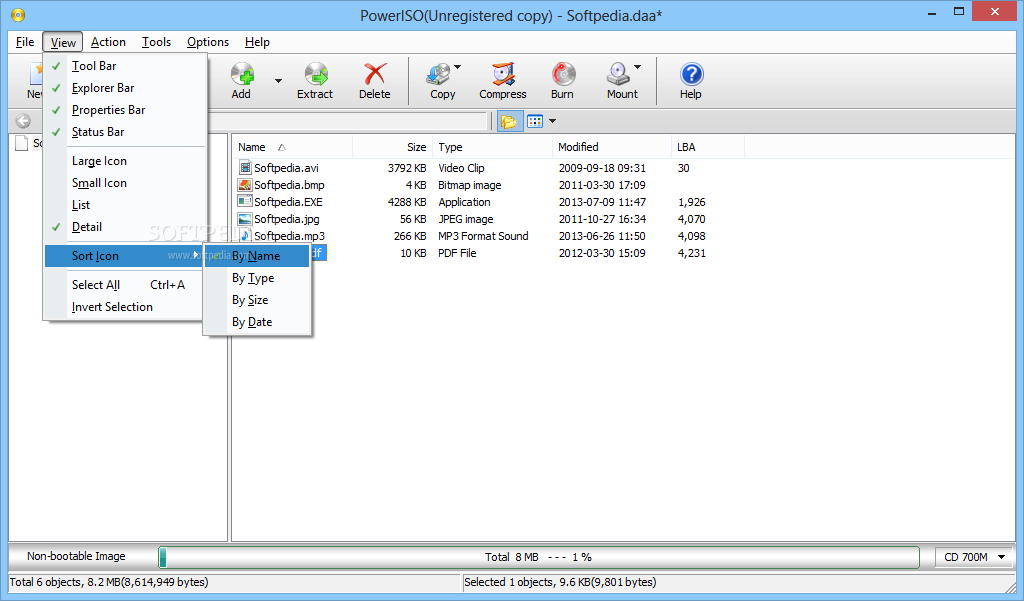Screen dimensions: 1024x601
Task: Open the Add button dropdown arrow
Action: 278,81
